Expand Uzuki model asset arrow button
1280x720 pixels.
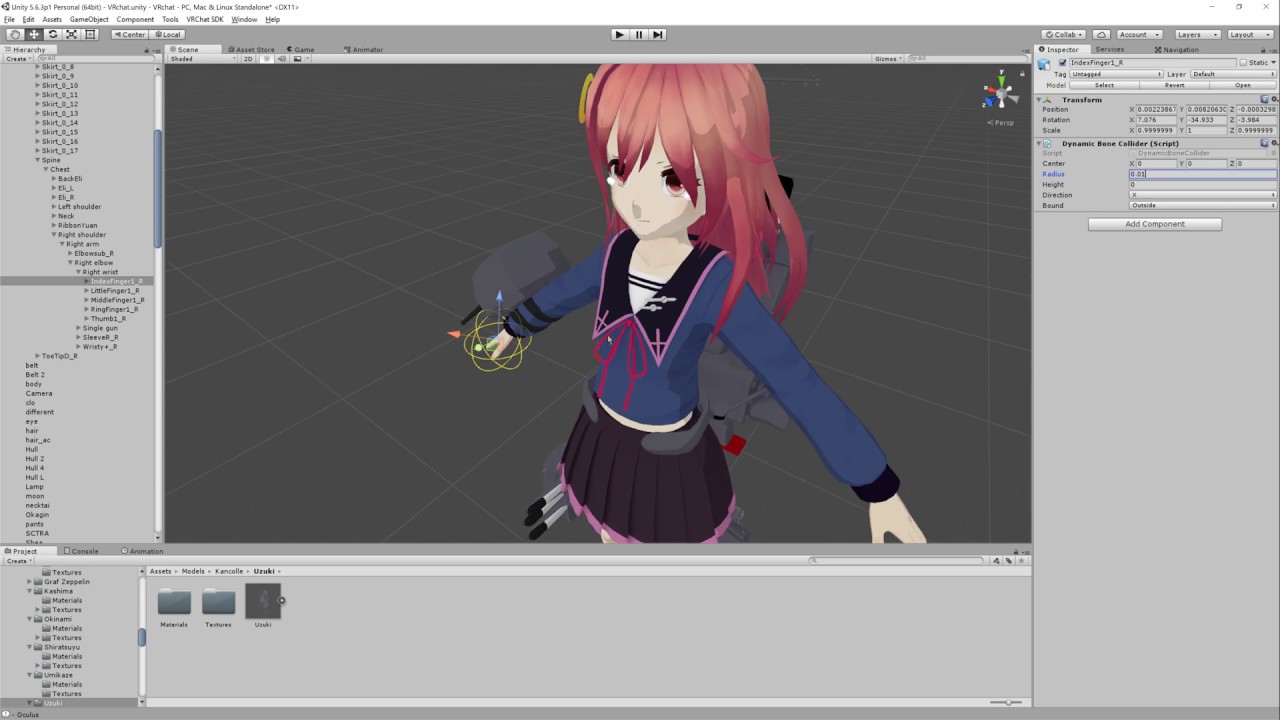pyautogui.click(x=281, y=601)
